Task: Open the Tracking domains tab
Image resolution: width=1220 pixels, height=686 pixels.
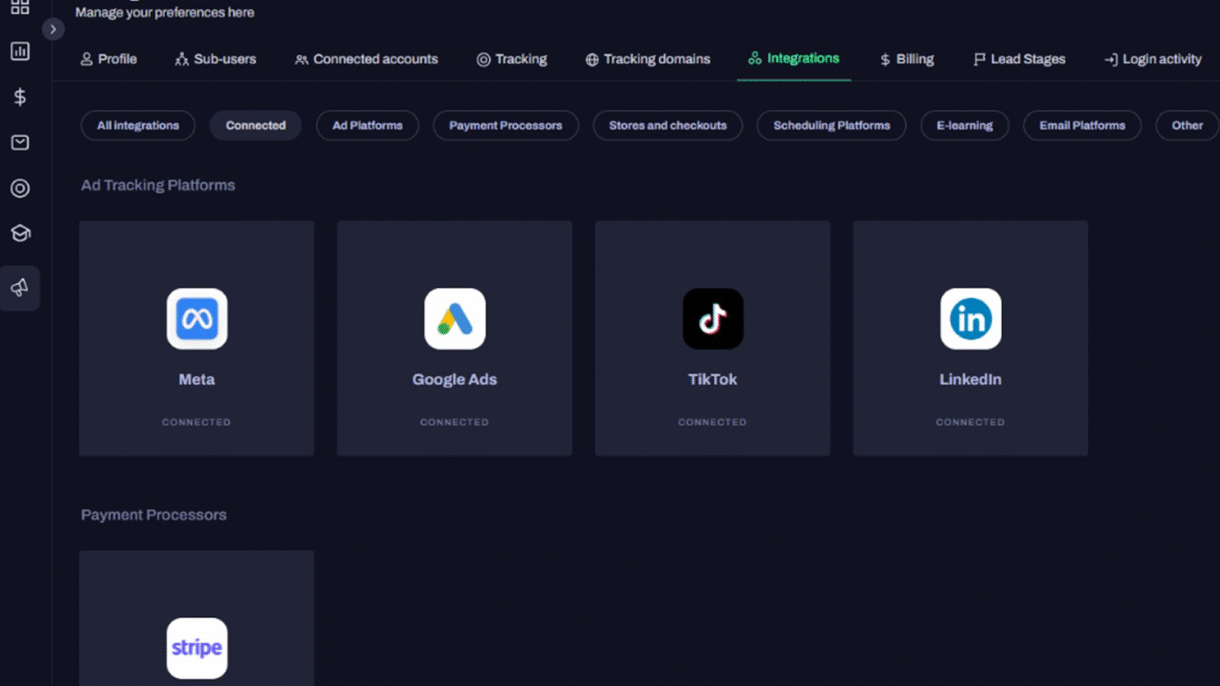Action: click(648, 59)
